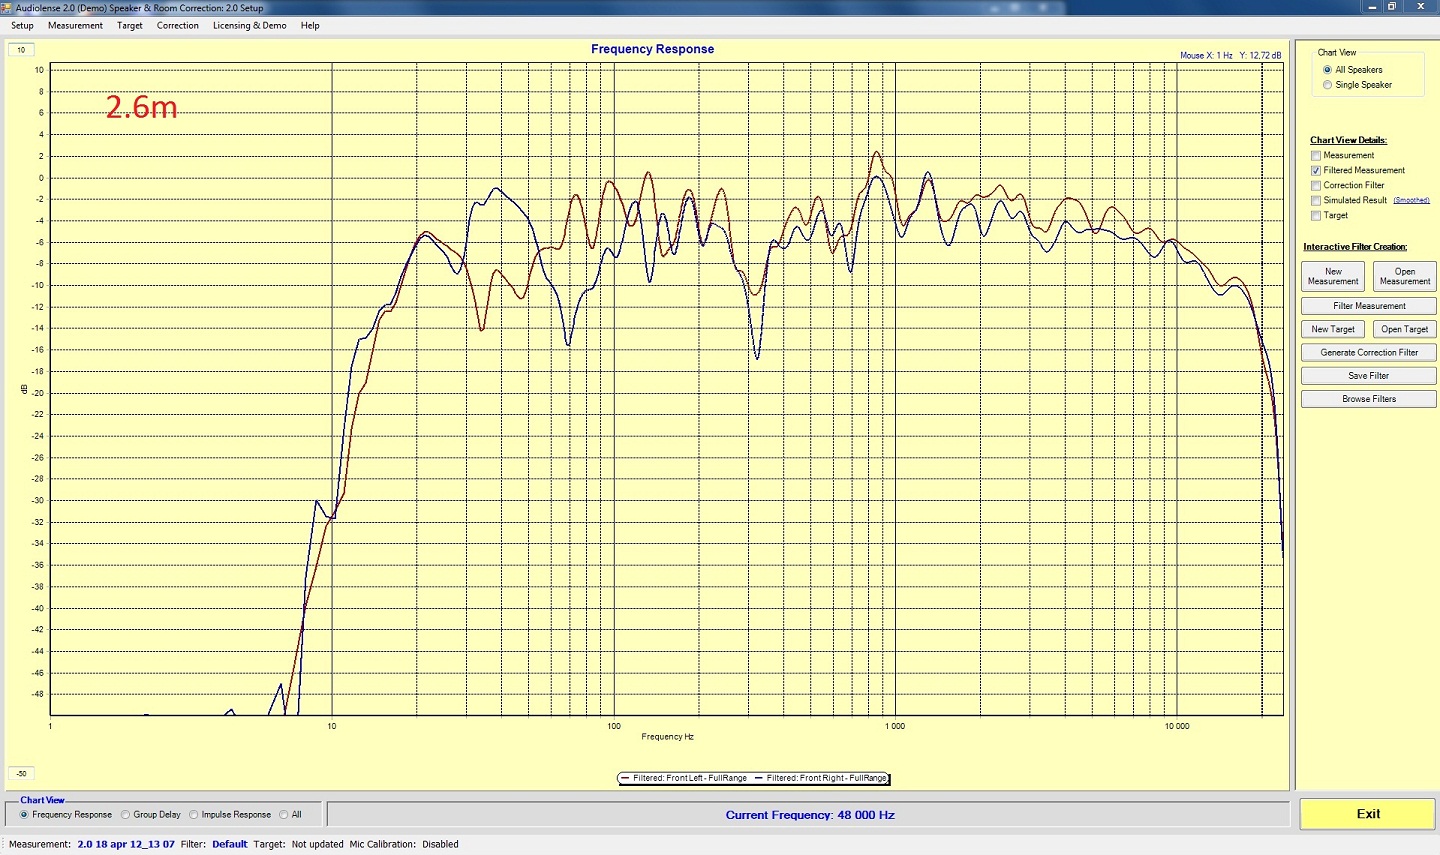Click the lower dB limit field showing -50
1440x855 pixels.
(x=21, y=773)
